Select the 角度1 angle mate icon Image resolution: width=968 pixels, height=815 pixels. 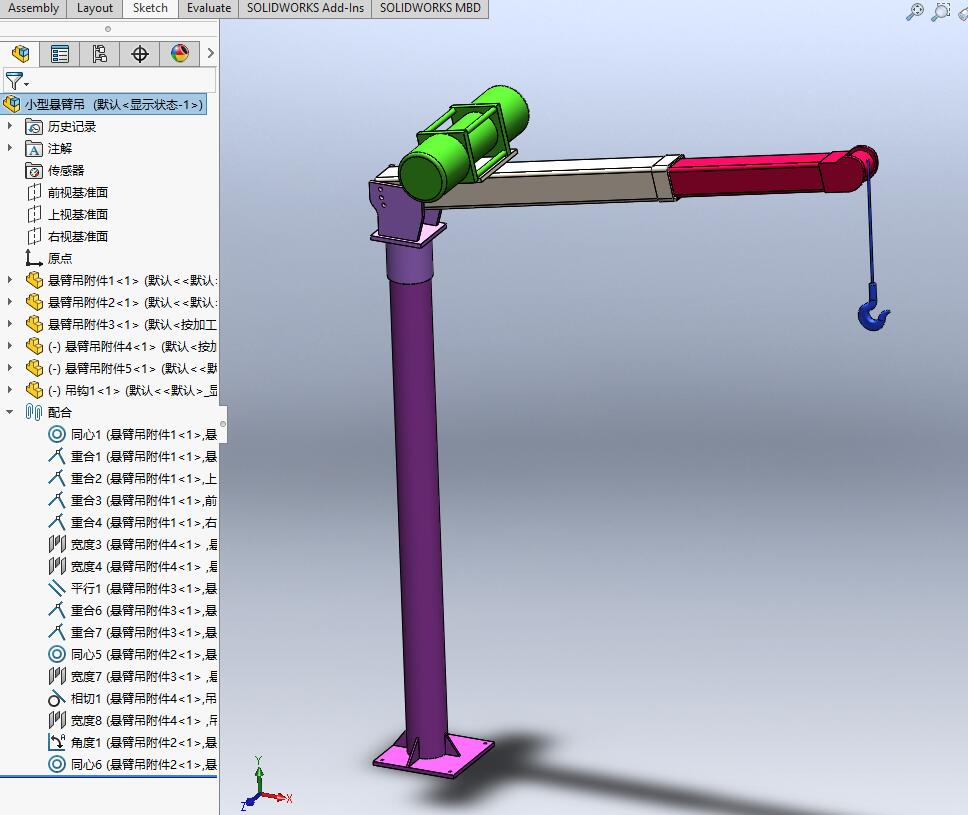[57, 742]
